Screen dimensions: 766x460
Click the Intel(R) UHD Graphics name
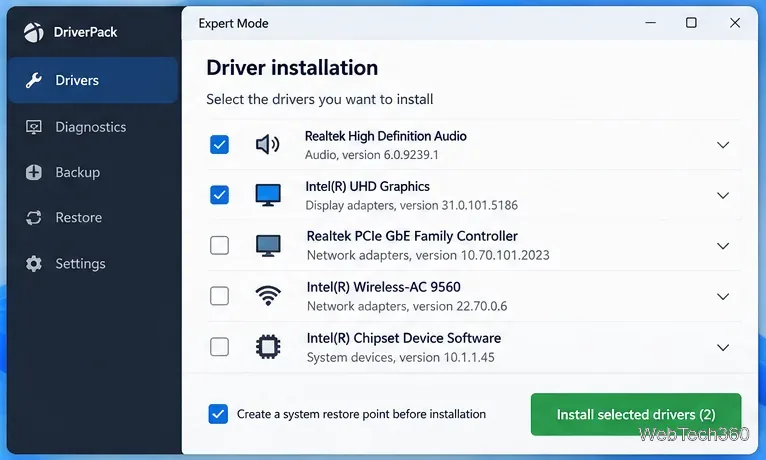click(x=367, y=187)
